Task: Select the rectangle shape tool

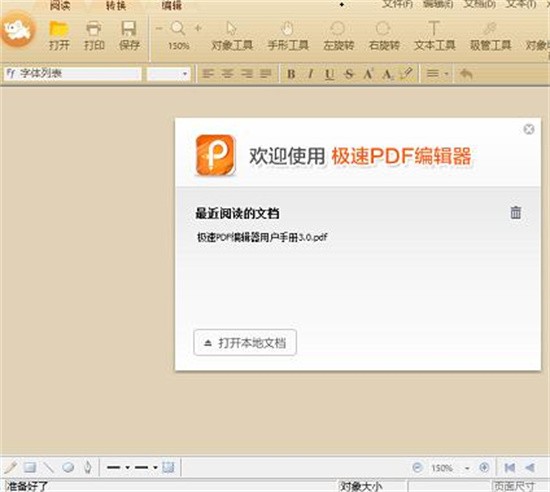Action: (29, 467)
